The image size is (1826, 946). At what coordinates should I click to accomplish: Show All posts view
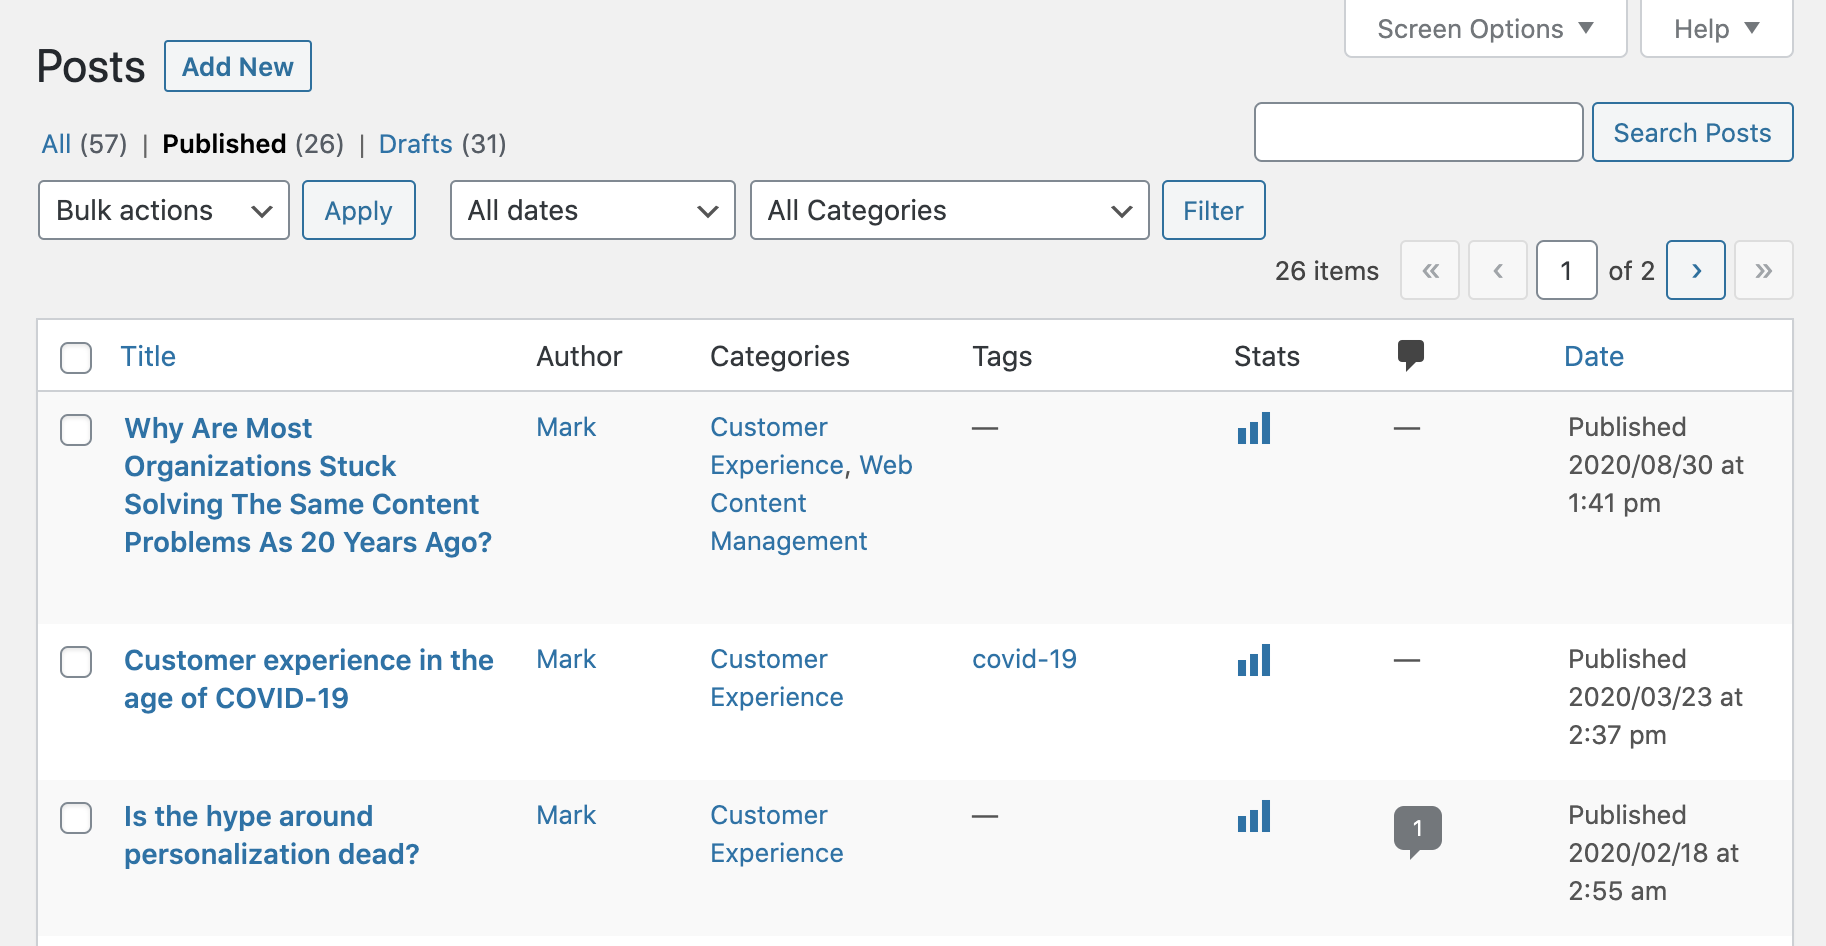coord(56,144)
